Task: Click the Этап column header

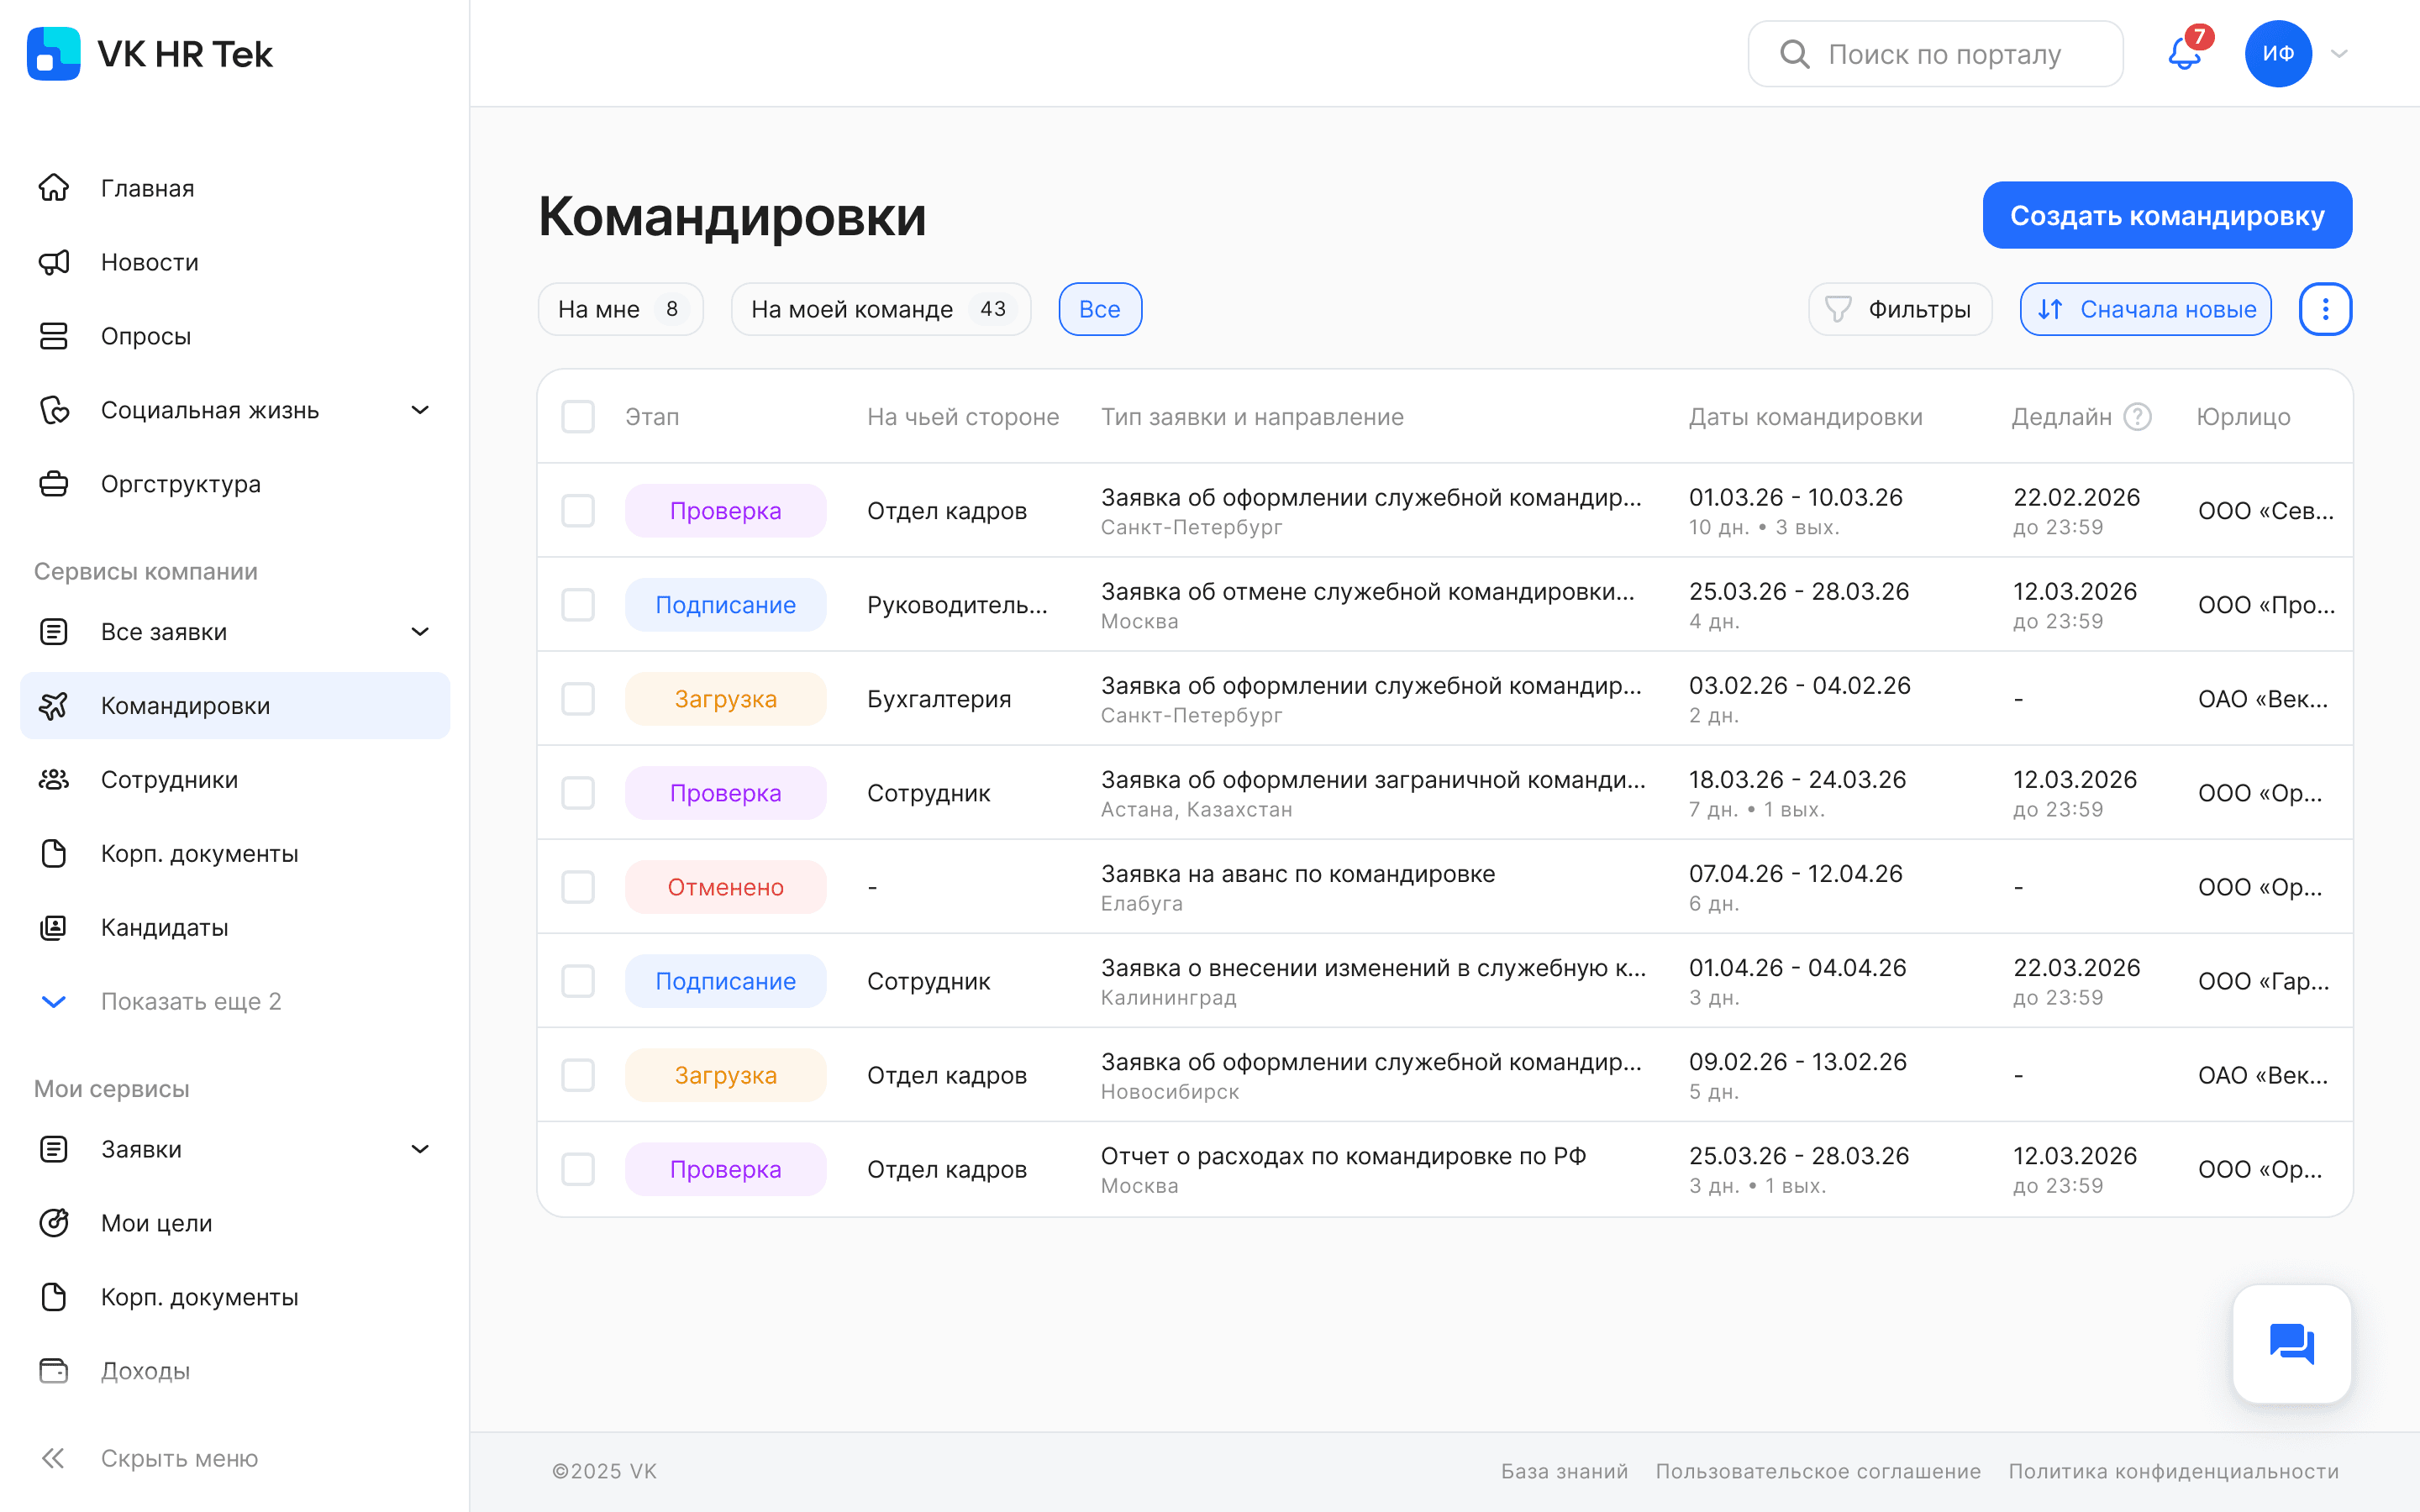Action: tap(652, 417)
